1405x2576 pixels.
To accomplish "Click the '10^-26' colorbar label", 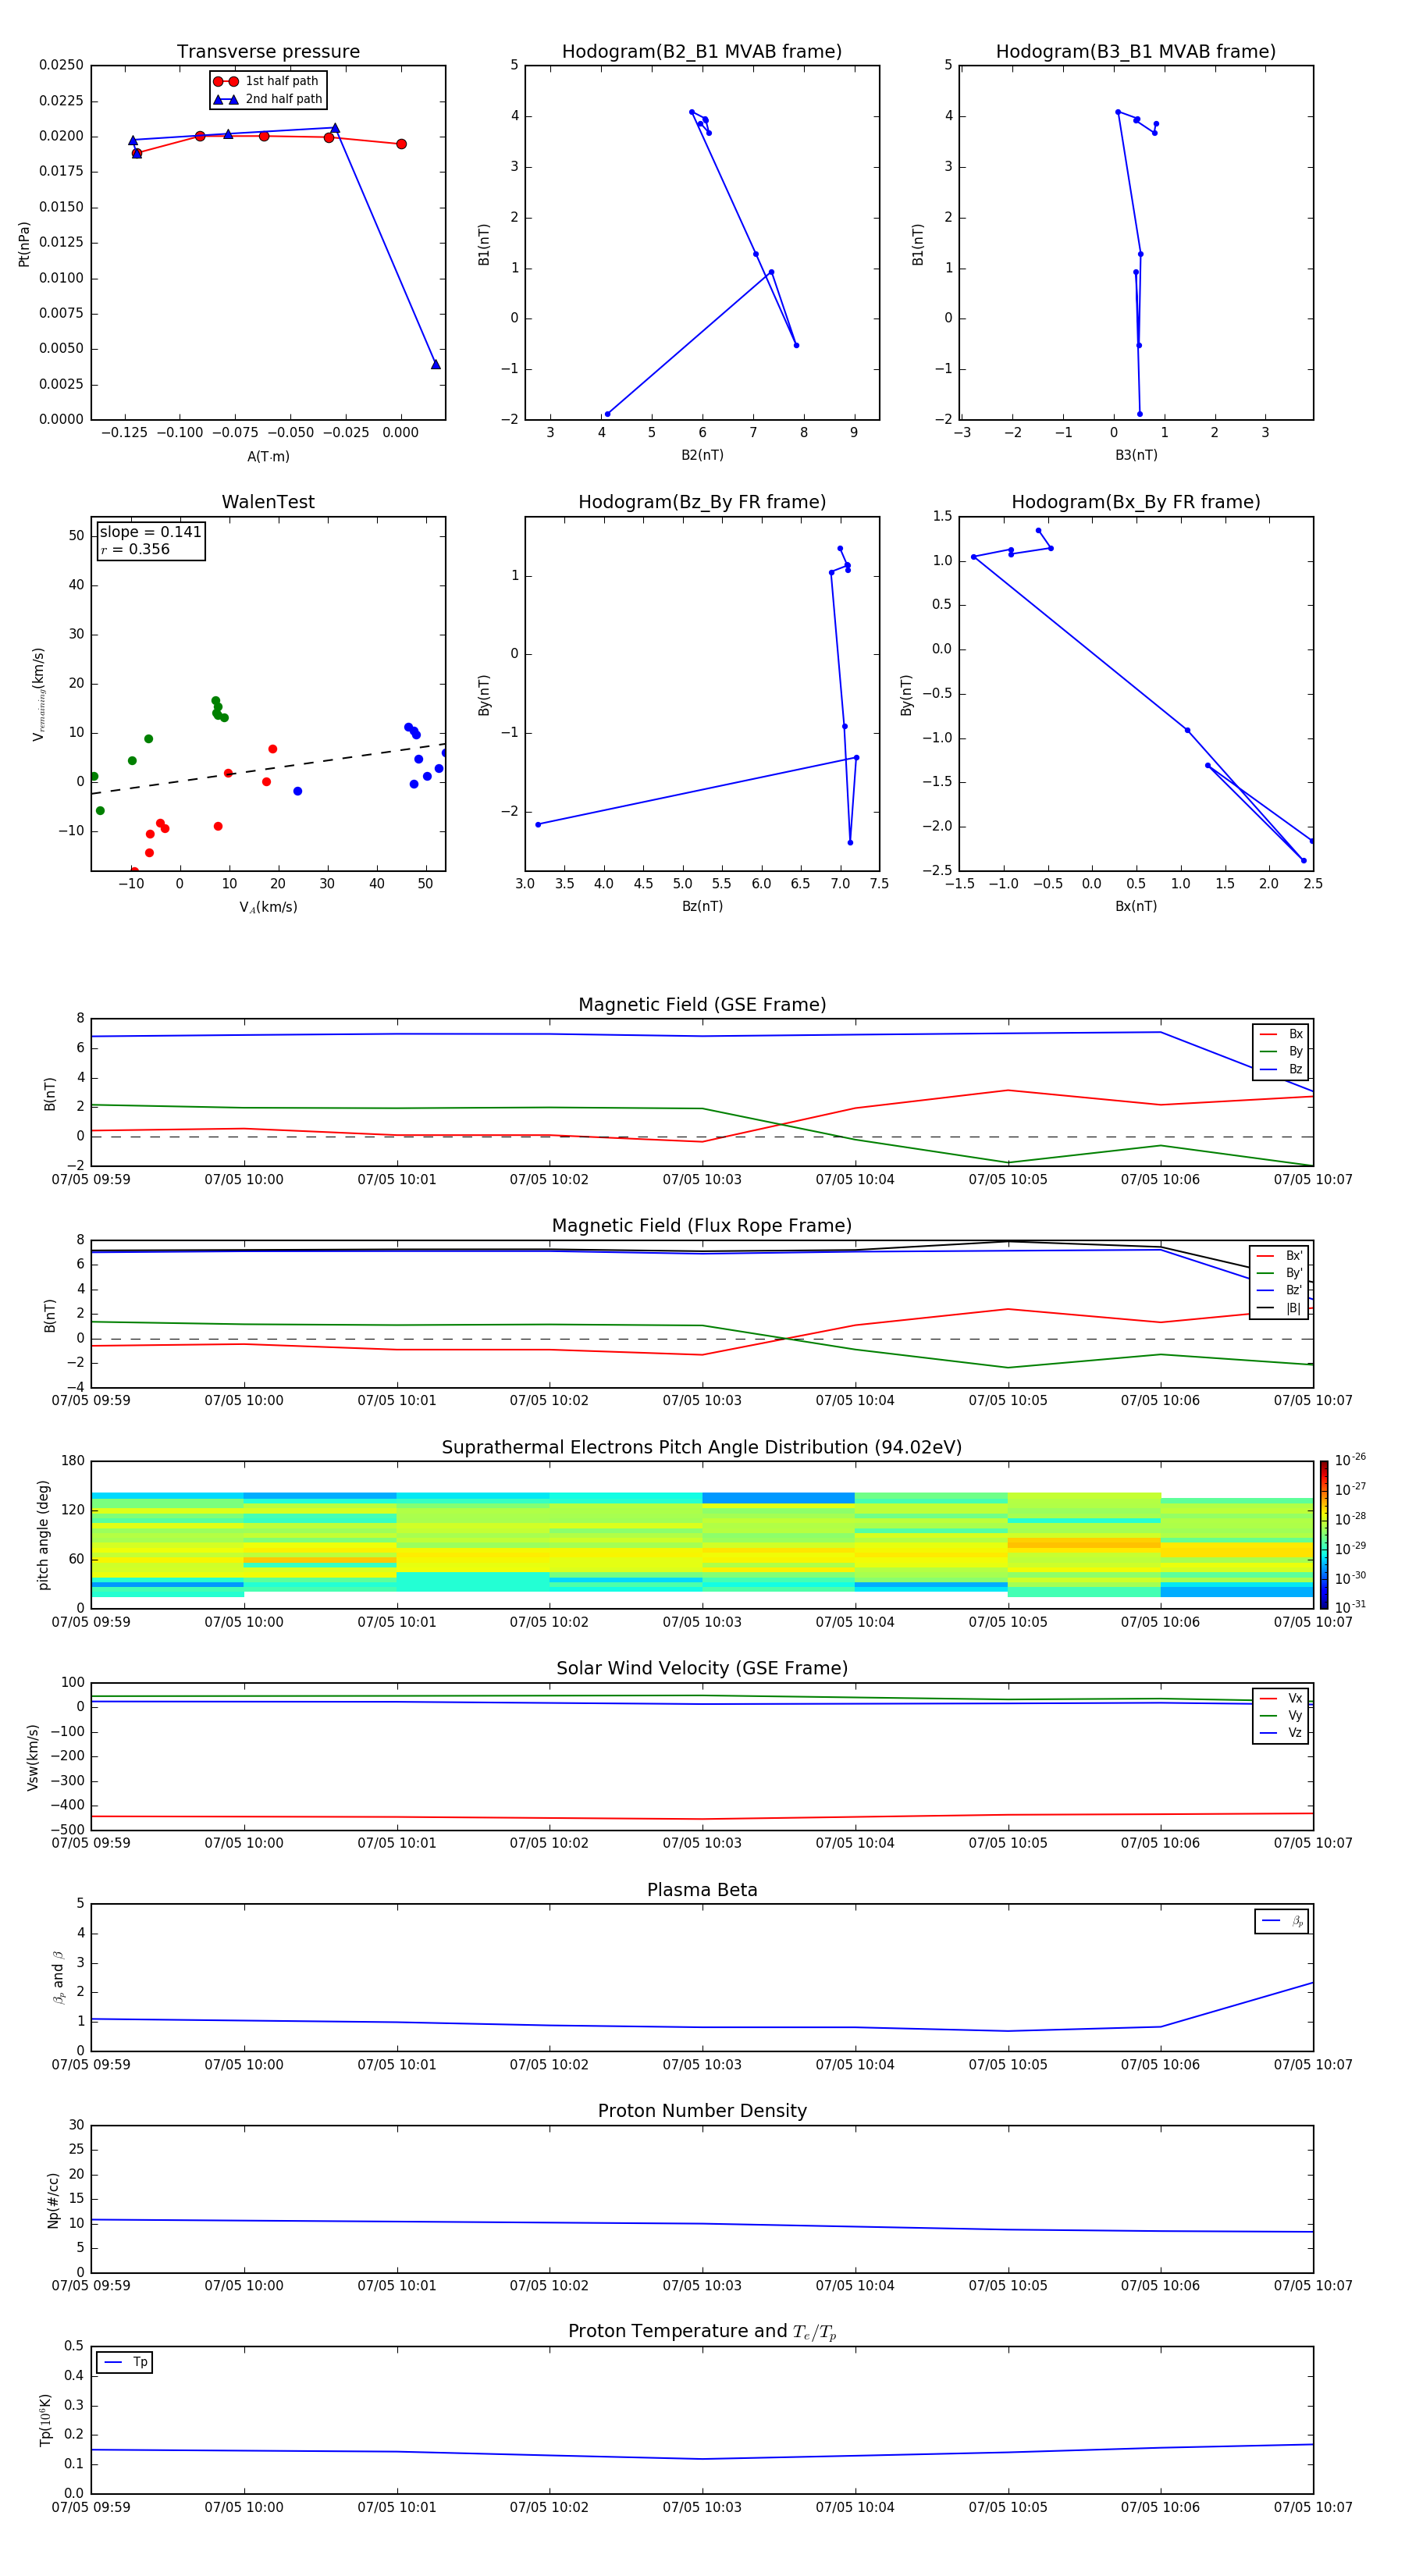I will pos(1350,1460).
